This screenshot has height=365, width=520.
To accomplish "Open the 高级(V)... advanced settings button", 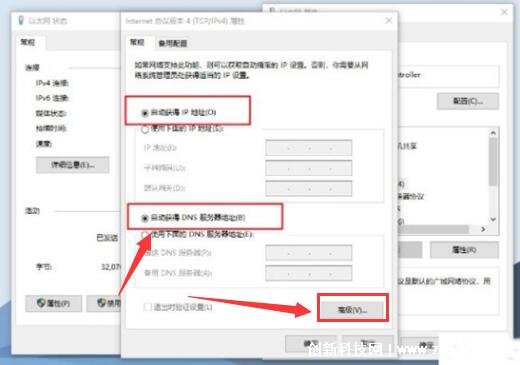I will coord(352,310).
